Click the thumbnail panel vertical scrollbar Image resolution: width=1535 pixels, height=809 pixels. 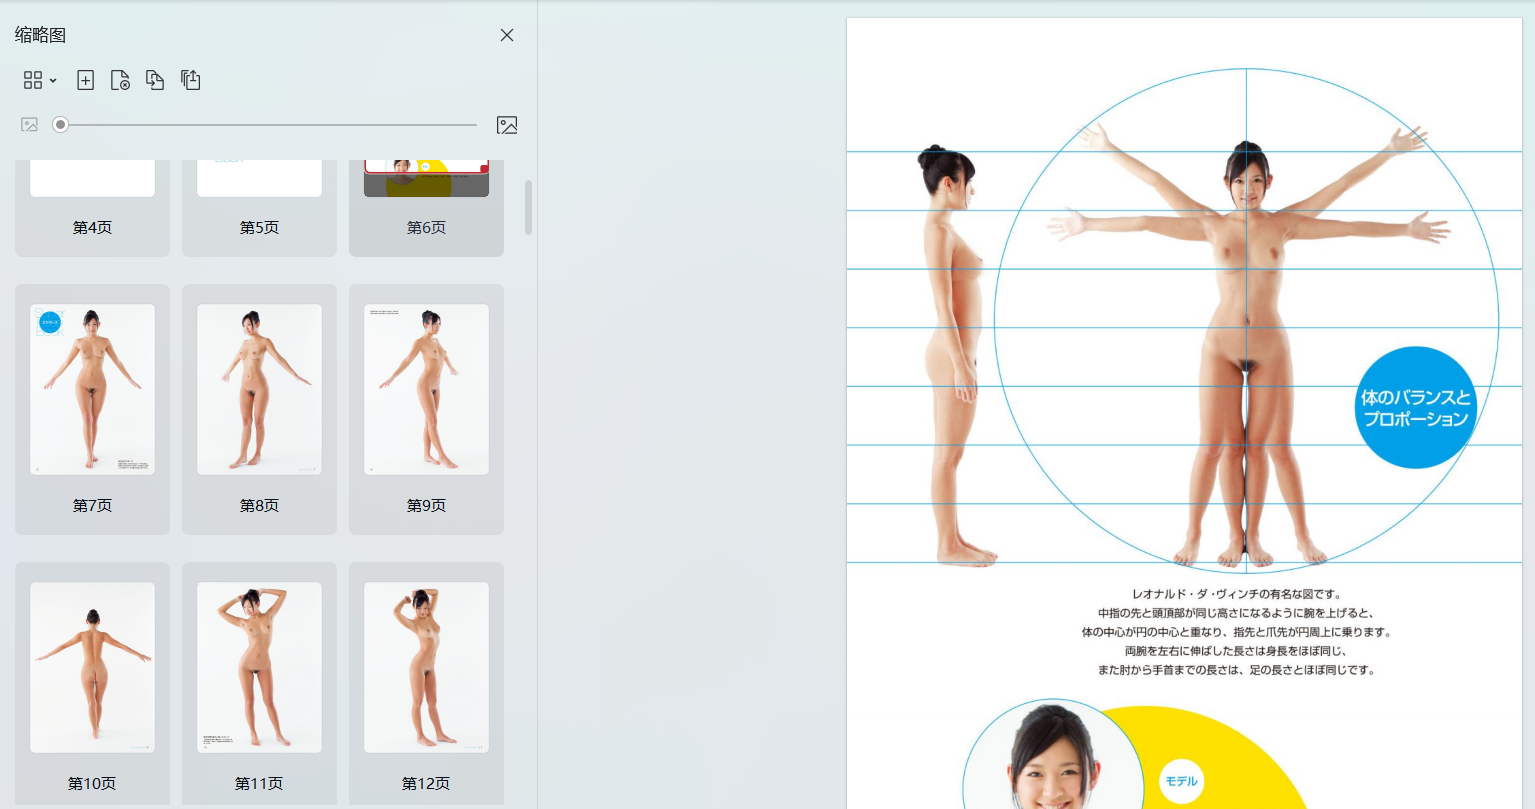[x=528, y=207]
